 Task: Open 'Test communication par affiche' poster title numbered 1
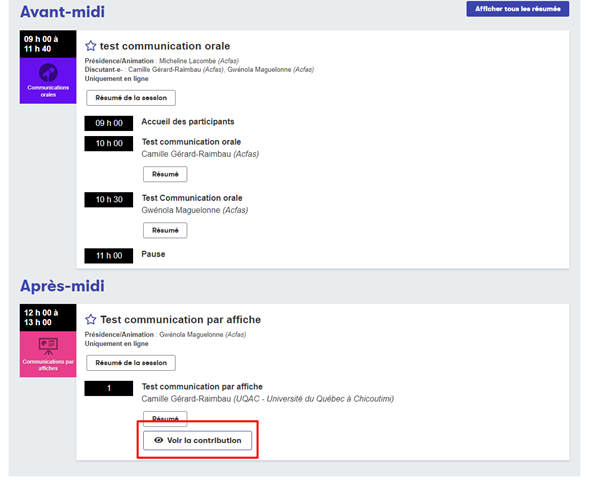[202, 386]
